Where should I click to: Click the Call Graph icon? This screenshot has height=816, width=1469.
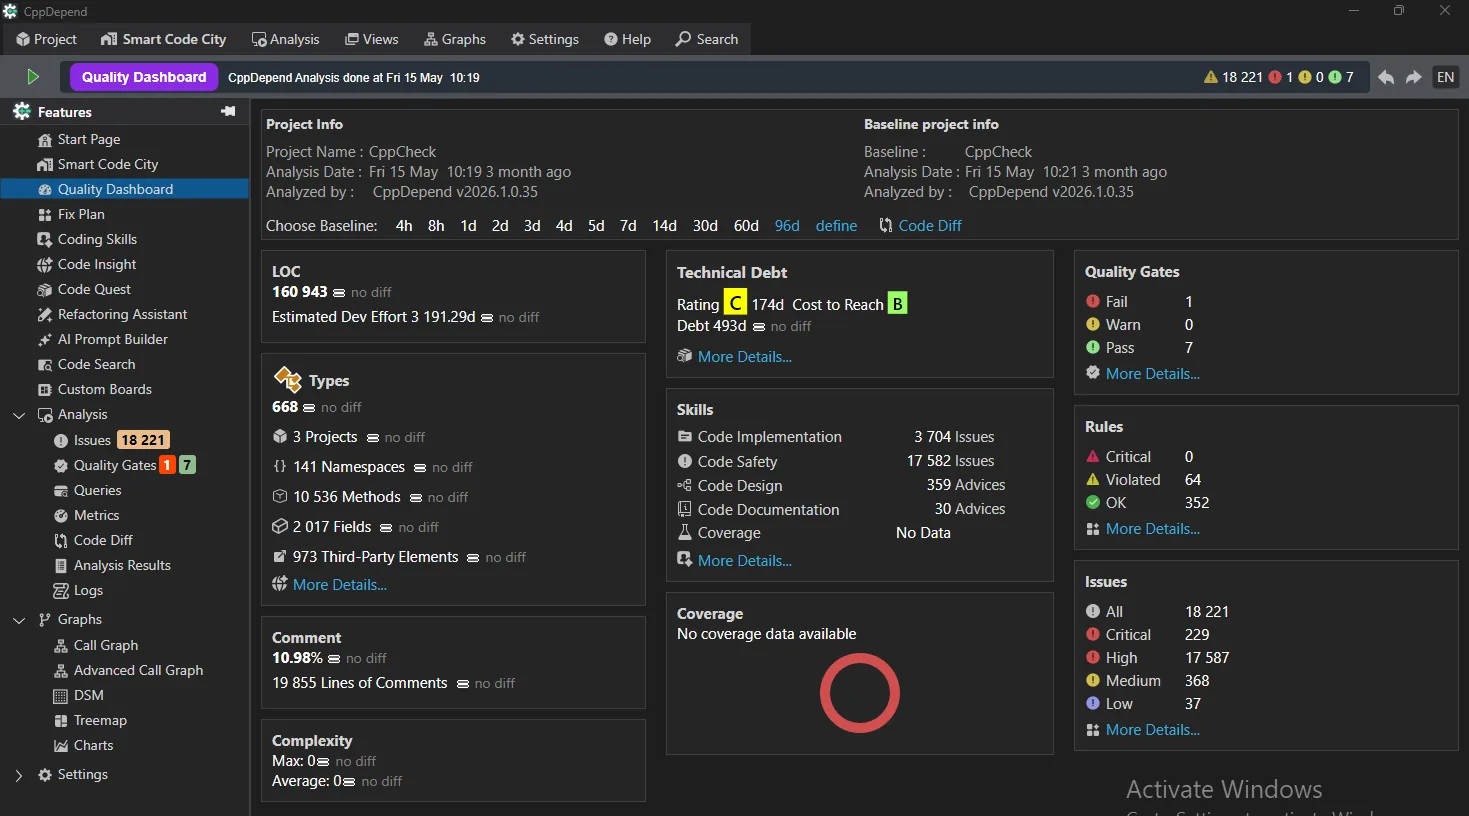tap(61, 646)
